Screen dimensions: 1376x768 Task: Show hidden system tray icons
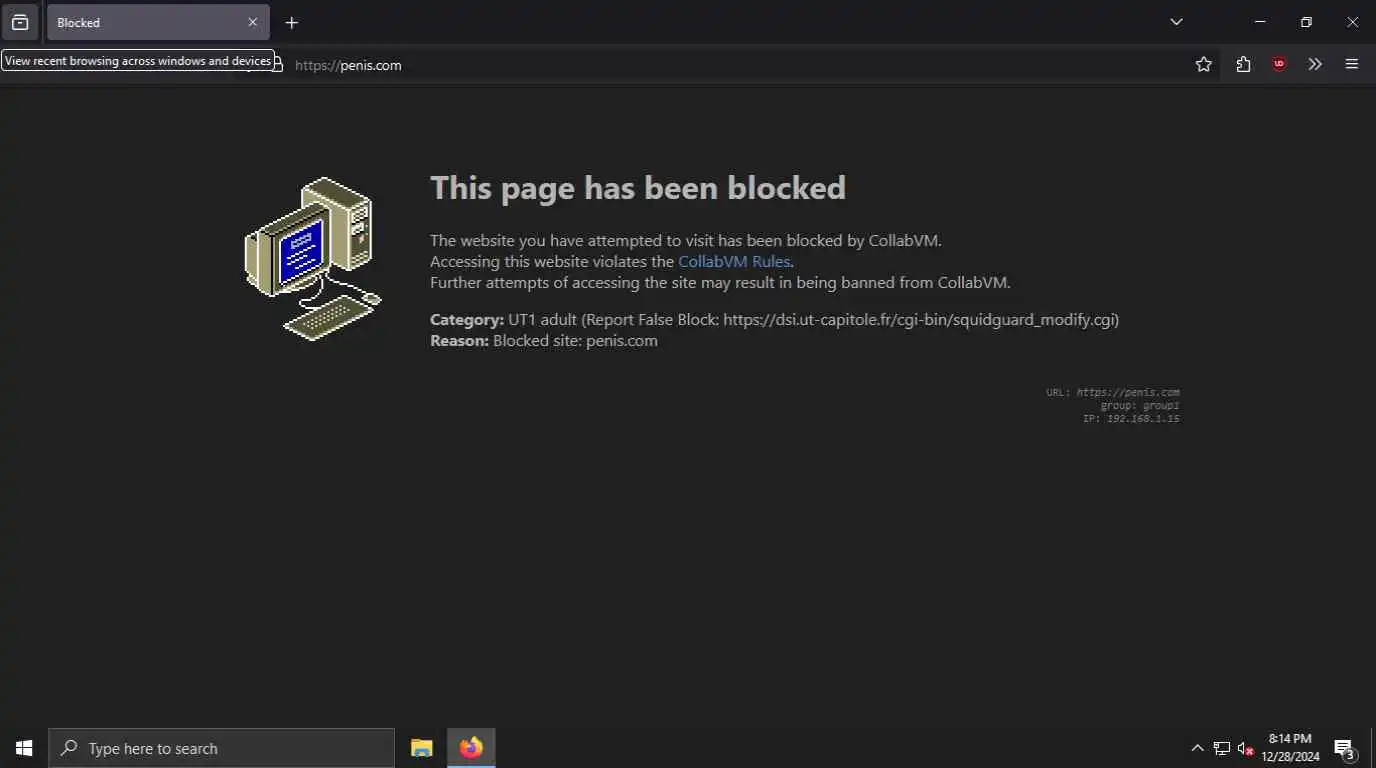point(1197,748)
